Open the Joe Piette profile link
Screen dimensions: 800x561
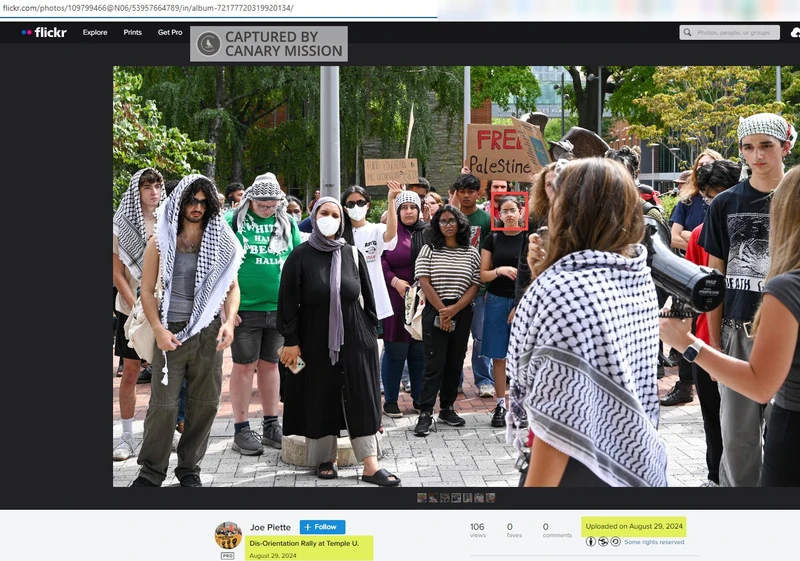tap(270, 526)
